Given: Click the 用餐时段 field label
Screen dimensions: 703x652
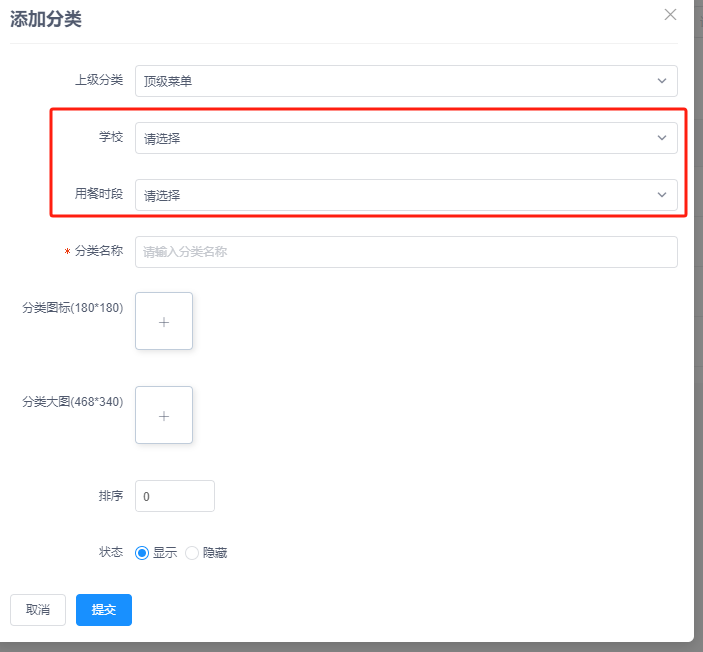Looking at the screenshot, I should (98, 194).
